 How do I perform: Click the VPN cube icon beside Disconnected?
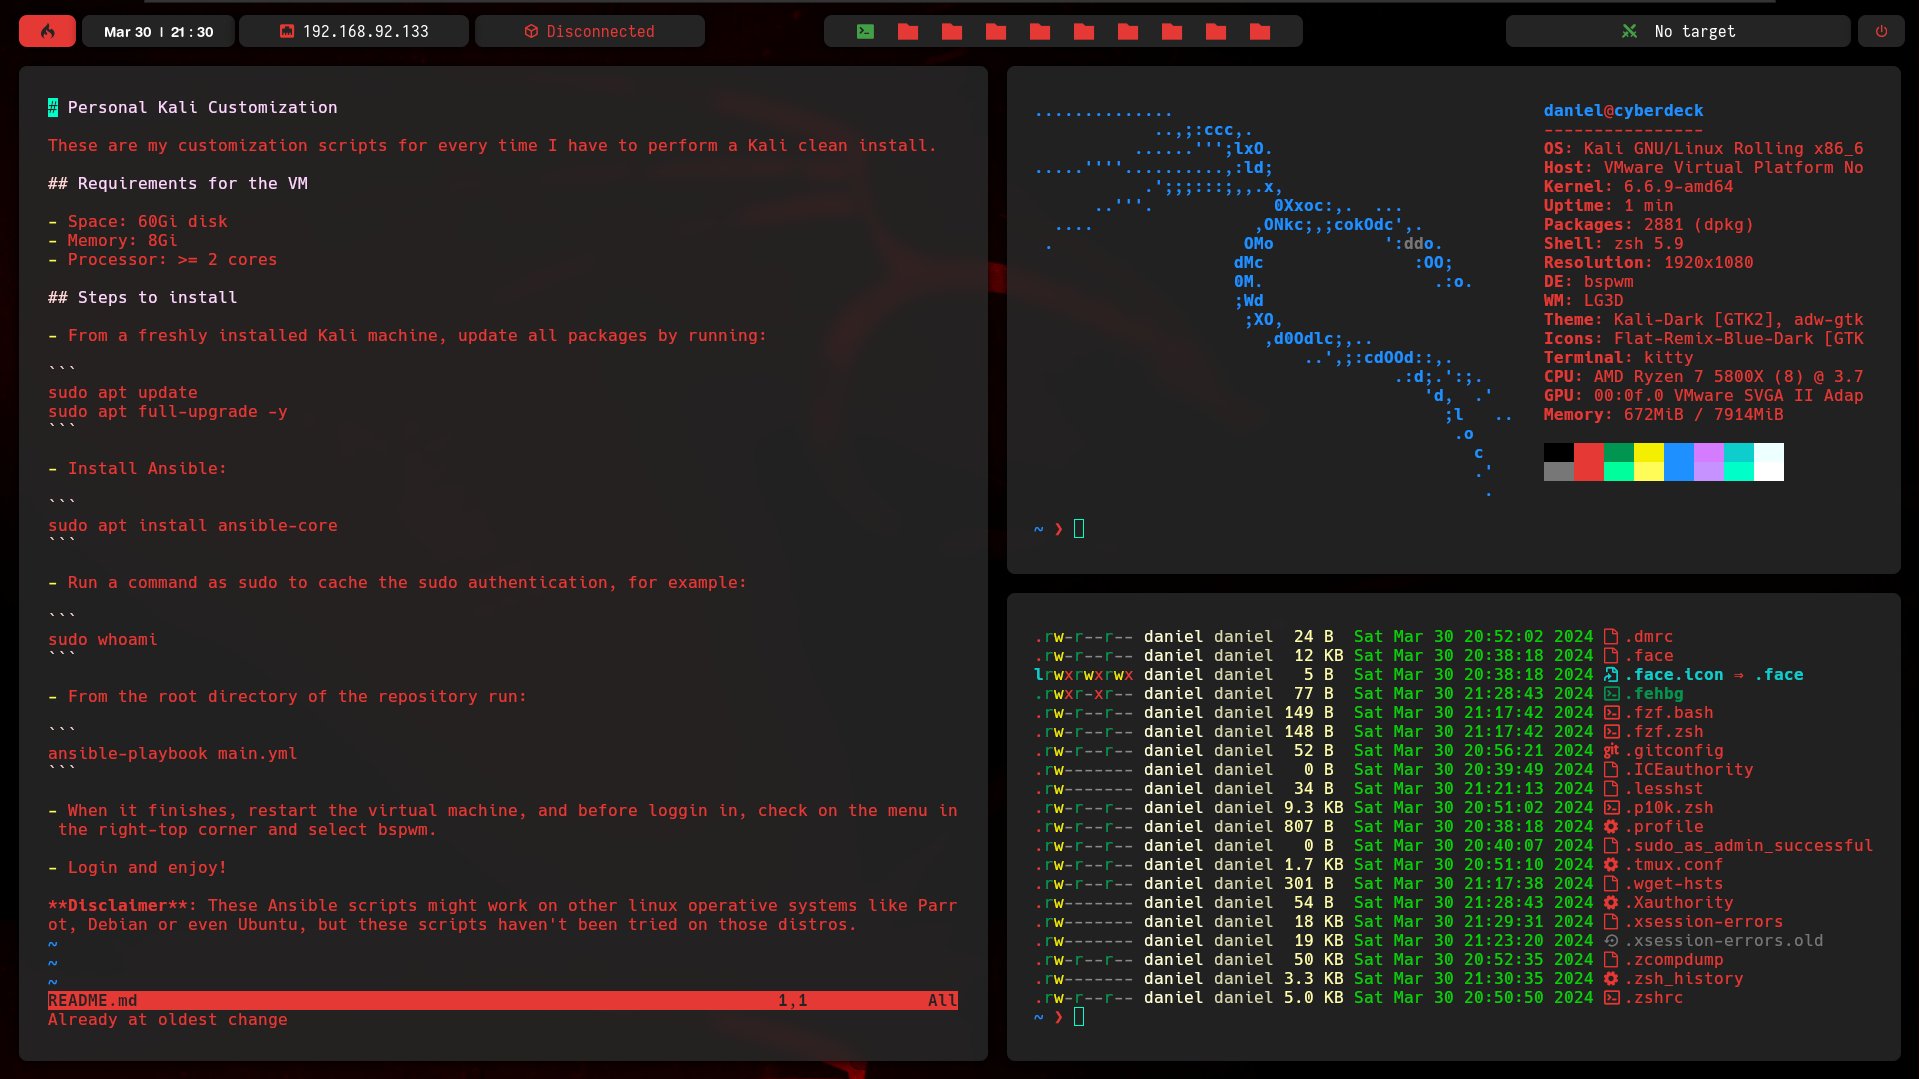(x=531, y=31)
